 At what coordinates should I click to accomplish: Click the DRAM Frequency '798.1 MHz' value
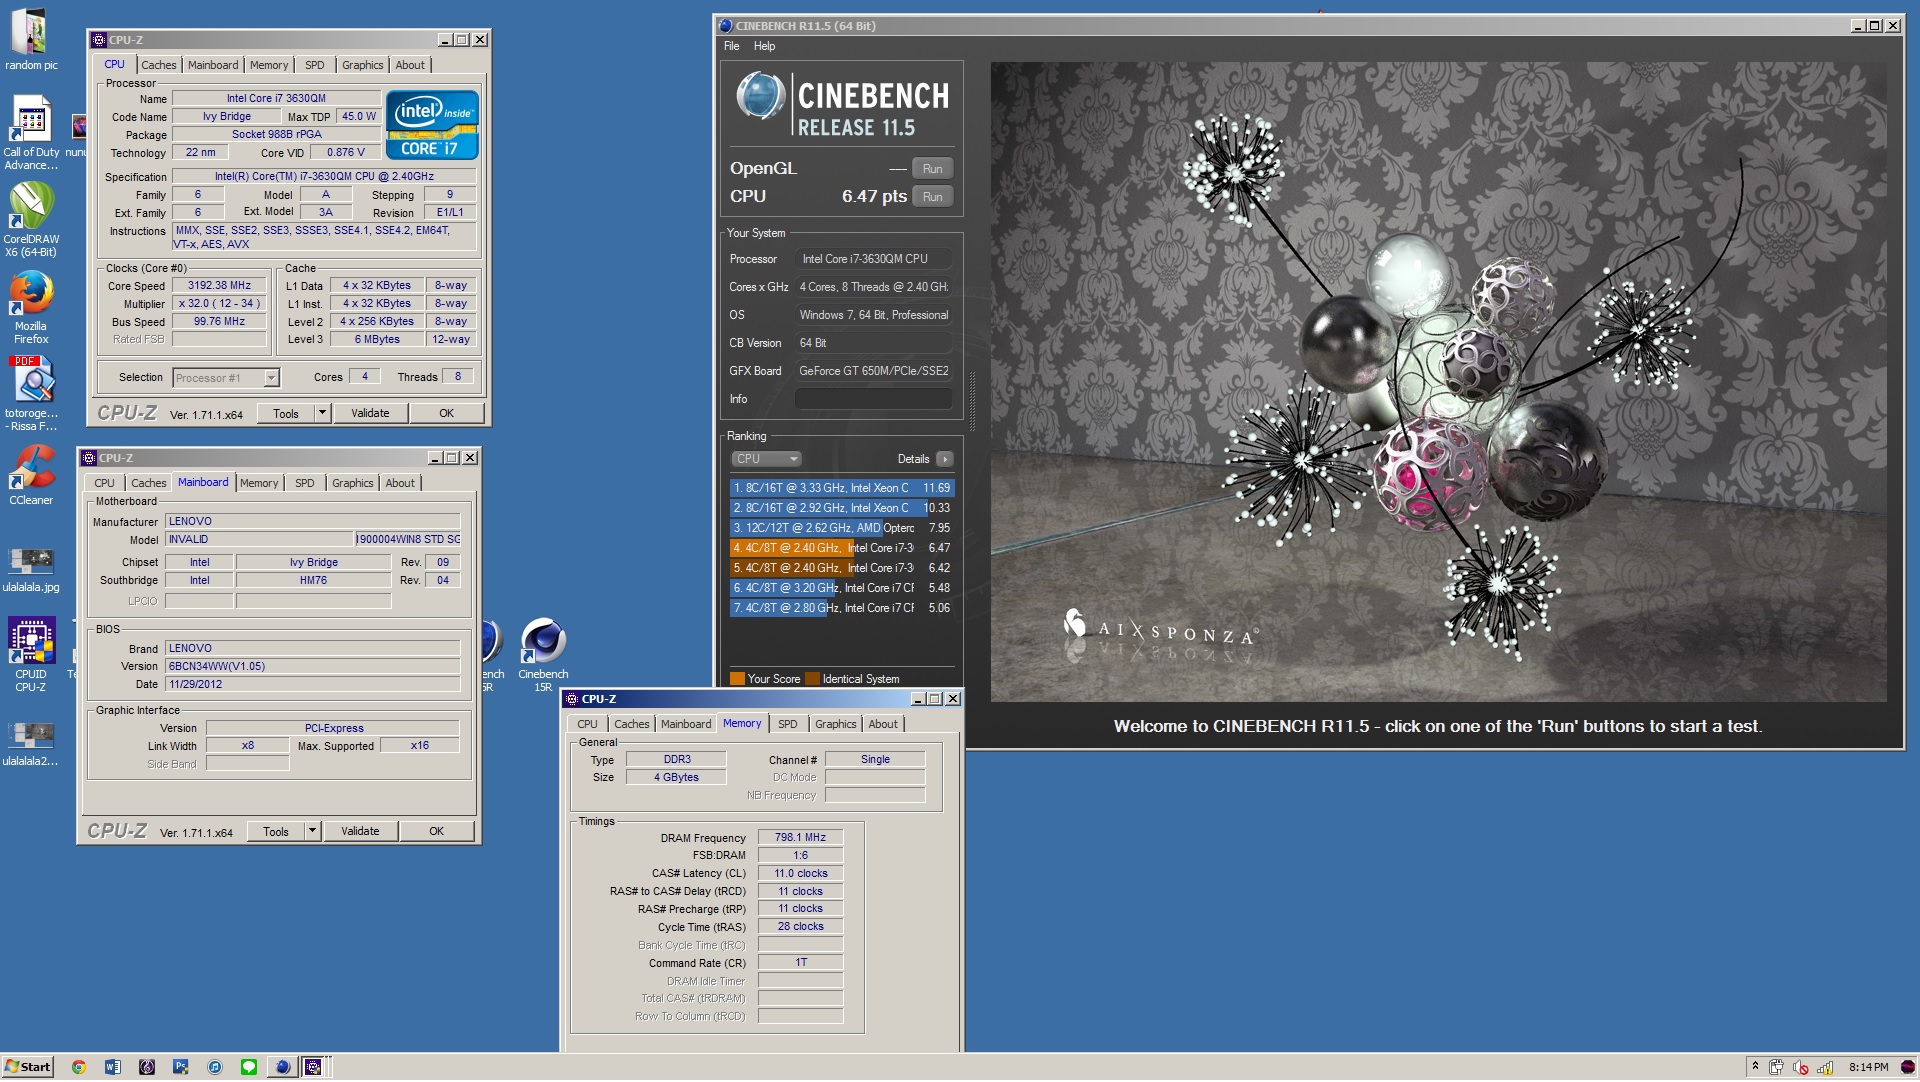coord(800,838)
